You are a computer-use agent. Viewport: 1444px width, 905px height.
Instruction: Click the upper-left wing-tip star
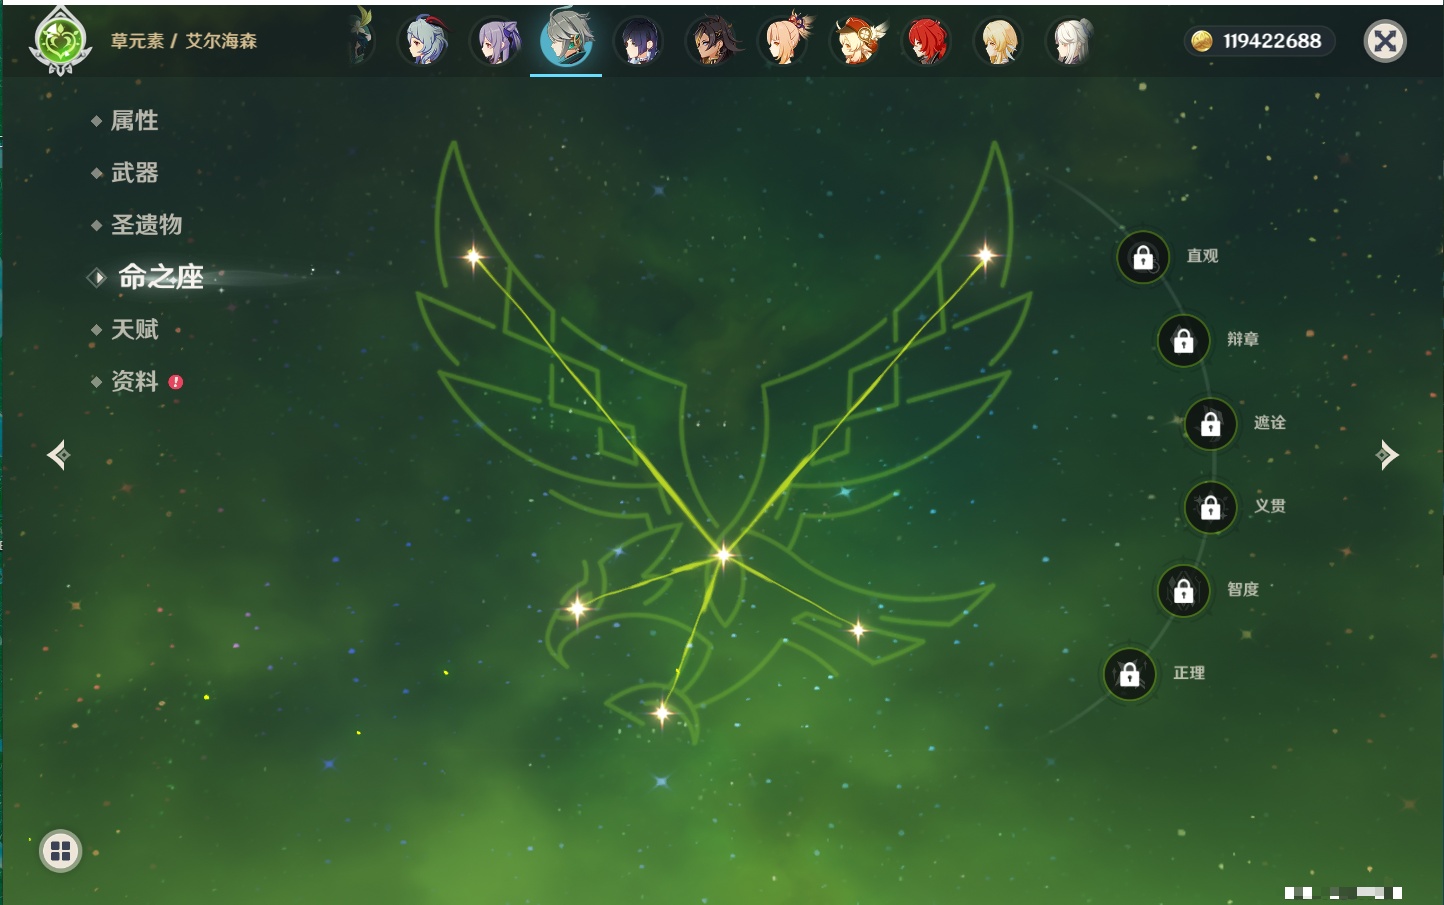click(x=474, y=257)
